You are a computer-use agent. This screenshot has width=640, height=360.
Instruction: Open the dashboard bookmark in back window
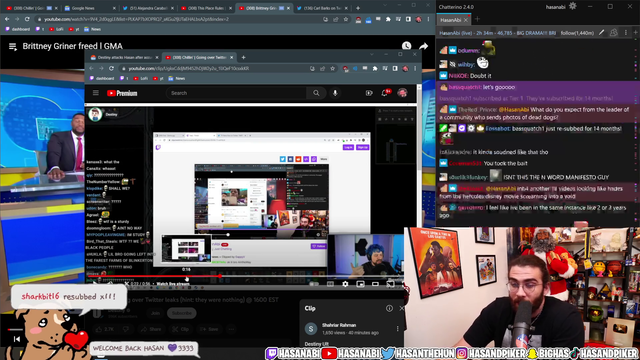click(18, 29)
